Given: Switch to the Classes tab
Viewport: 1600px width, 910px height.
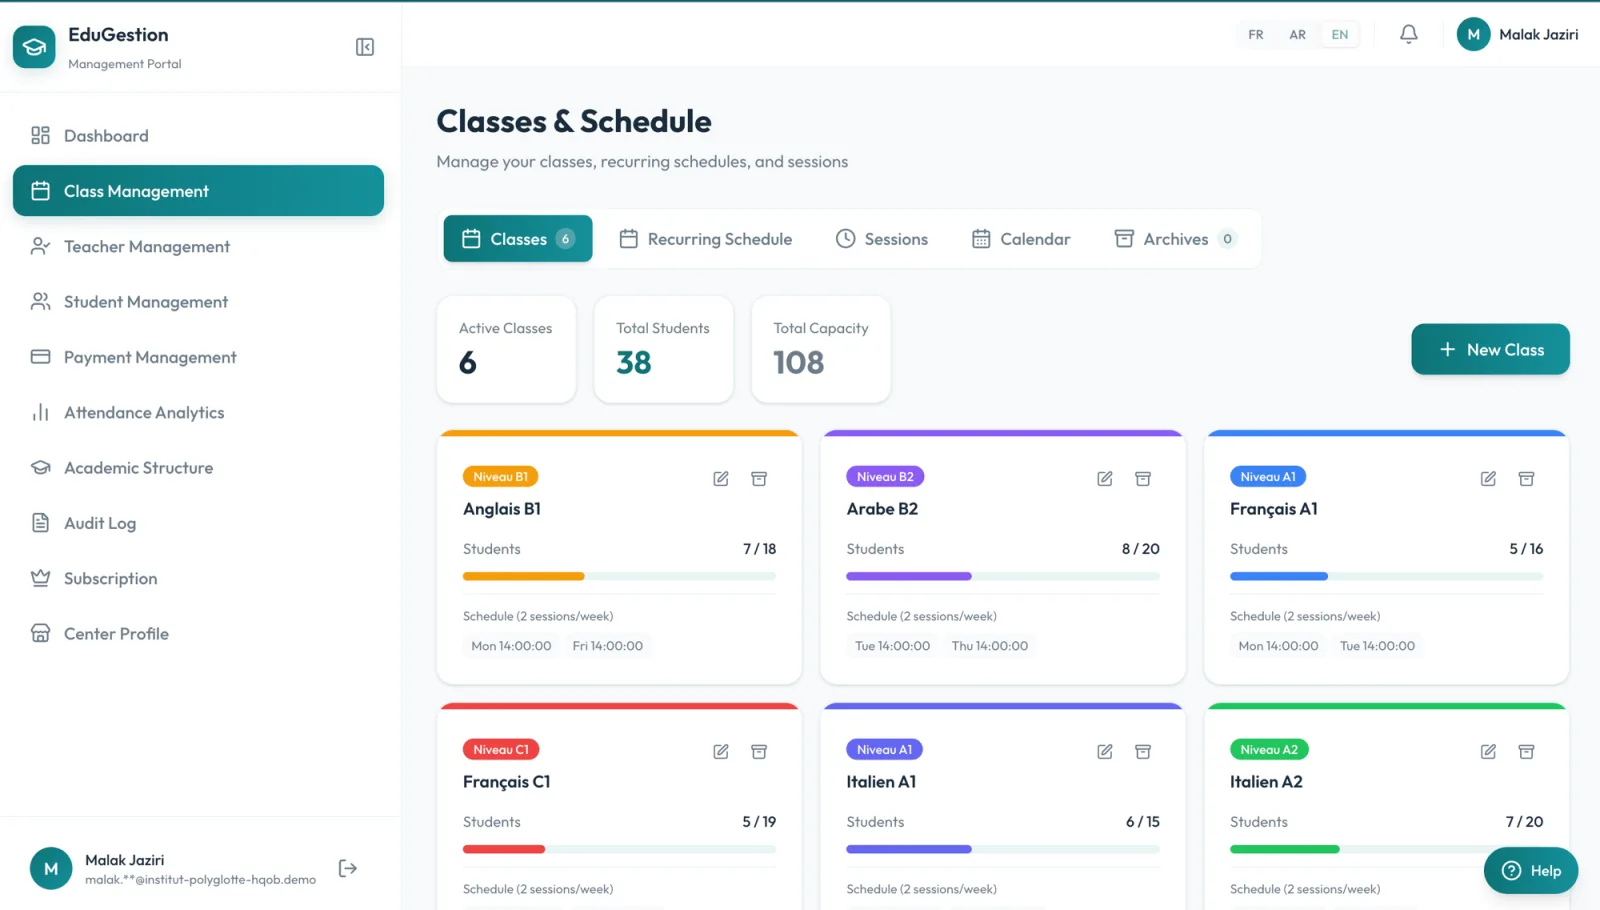Looking at the screenshot, I should click(518, 239).
